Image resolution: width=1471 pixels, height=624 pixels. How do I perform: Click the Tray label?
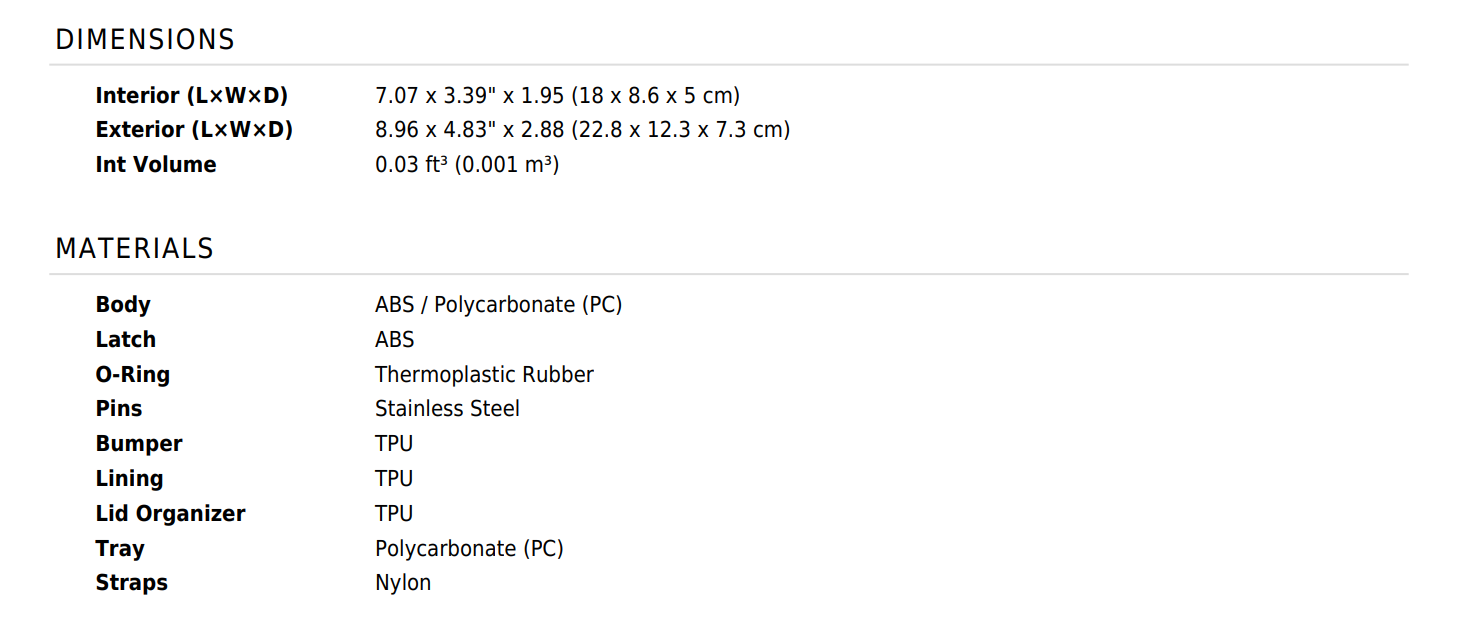120,549
